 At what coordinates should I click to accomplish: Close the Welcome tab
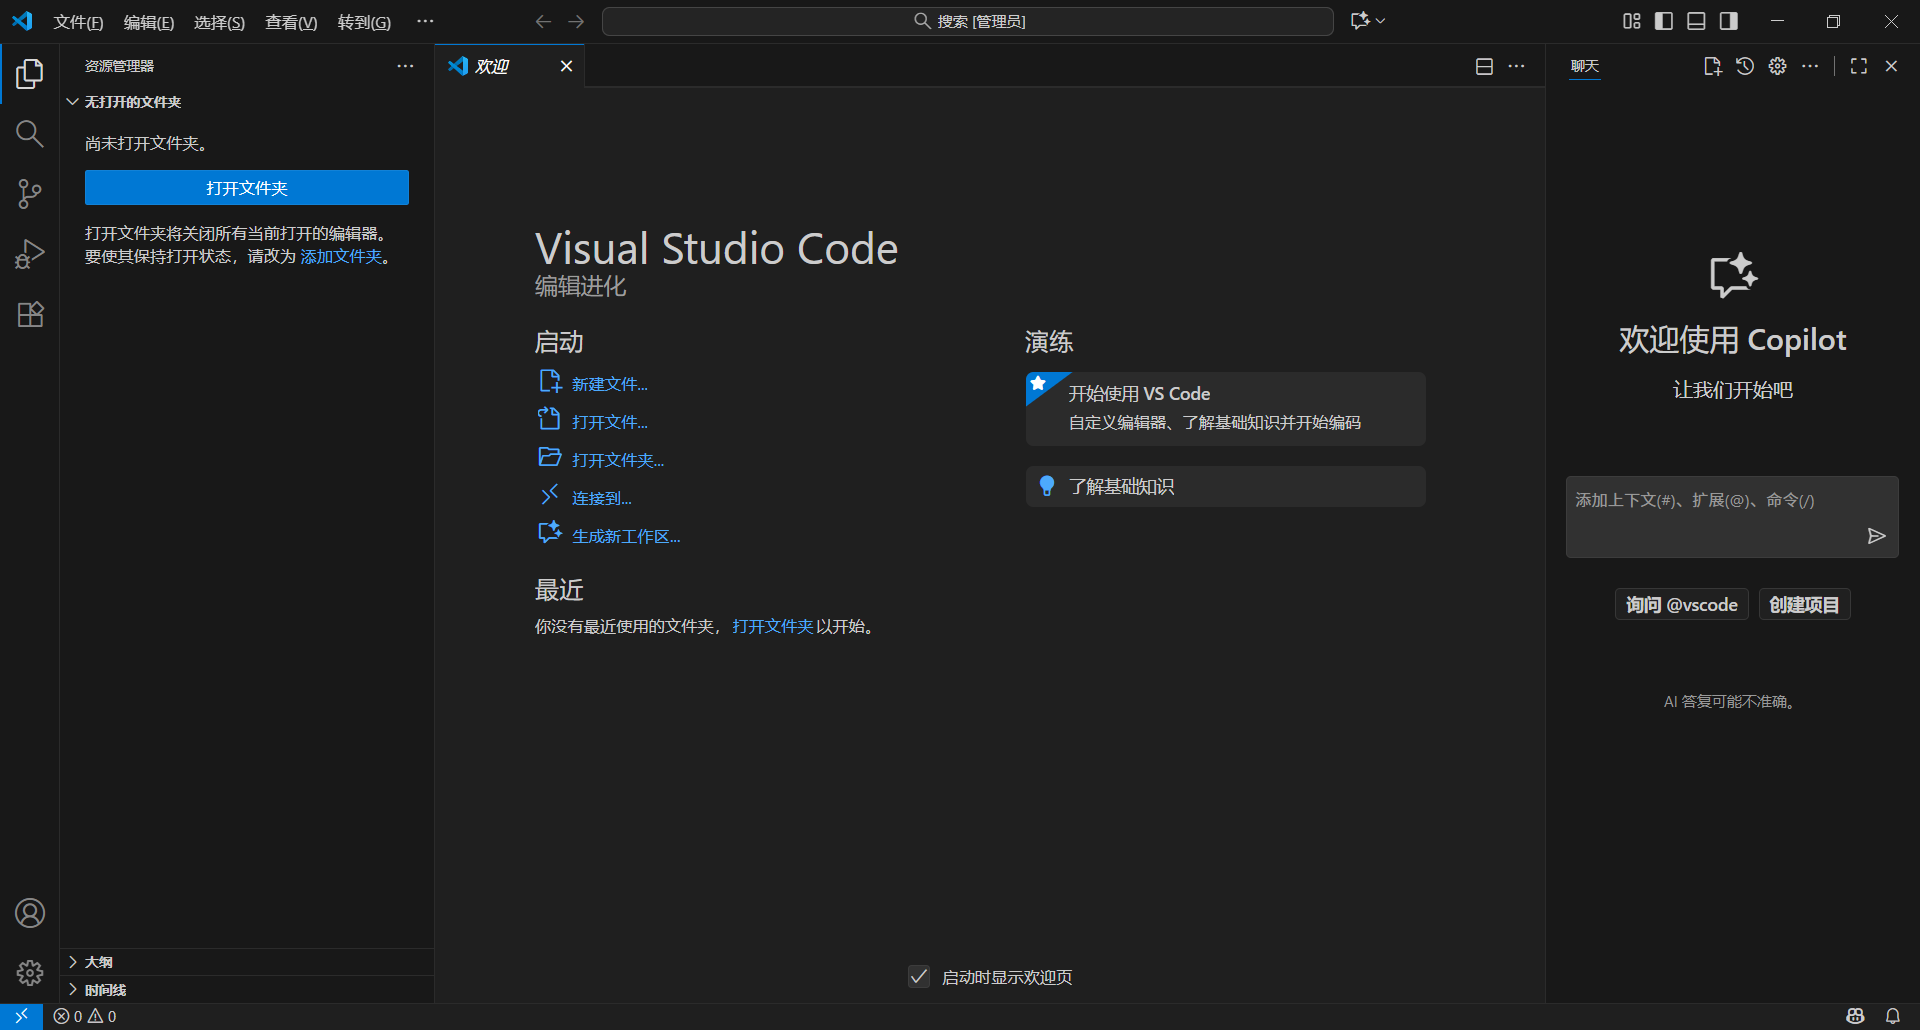(566, 66)
